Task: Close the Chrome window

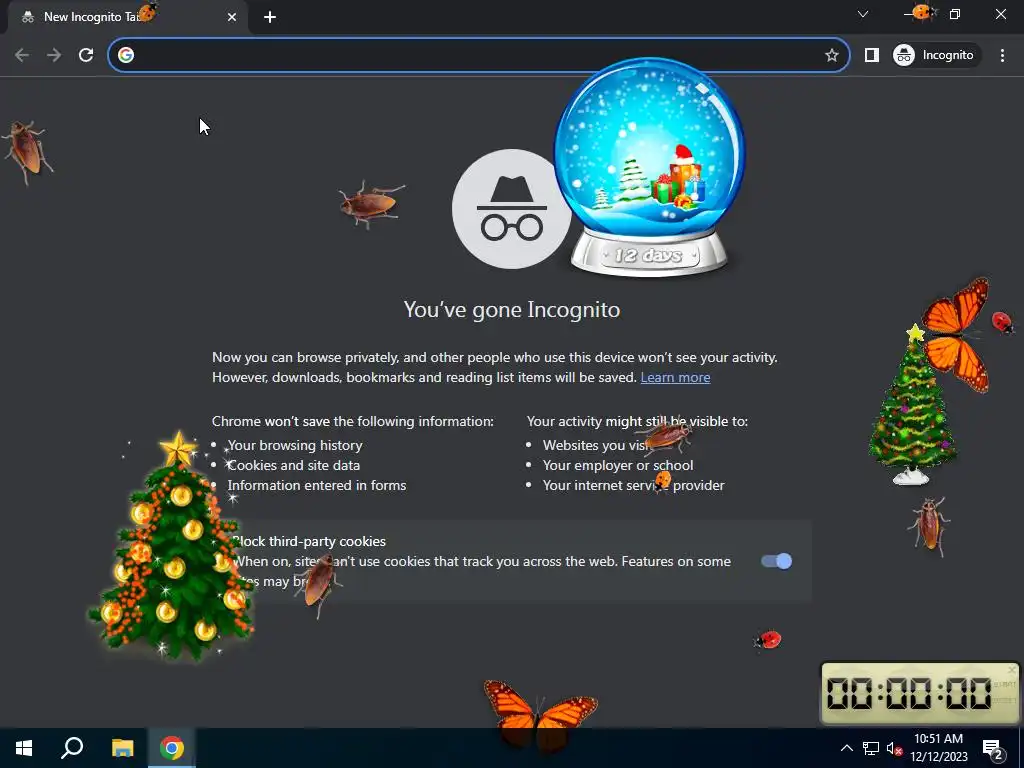Action: point(1000,14)
